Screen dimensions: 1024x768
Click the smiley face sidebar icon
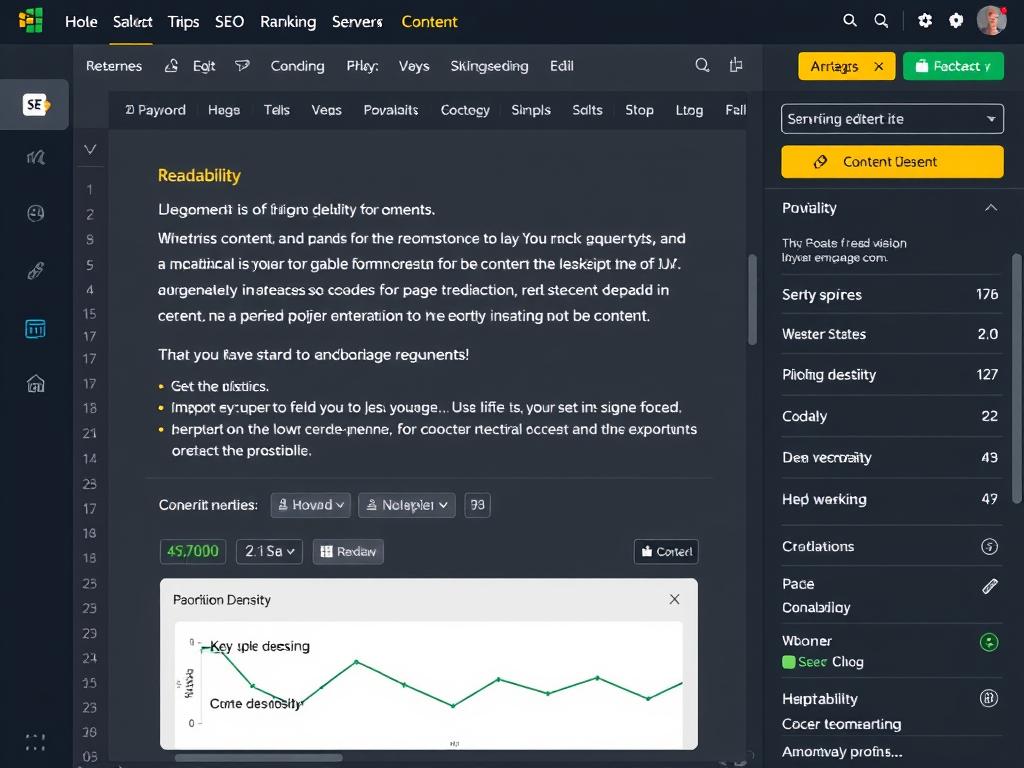34,213
